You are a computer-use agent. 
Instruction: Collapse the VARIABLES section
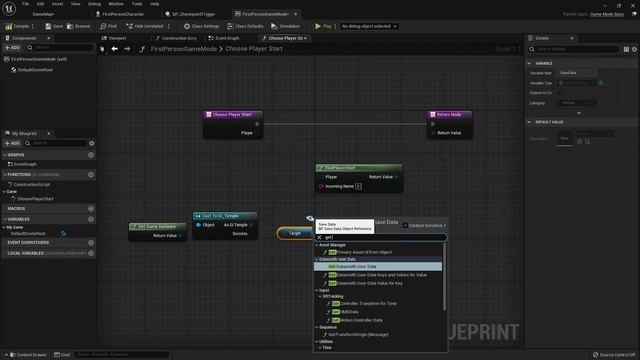click(x=5, y=219)
